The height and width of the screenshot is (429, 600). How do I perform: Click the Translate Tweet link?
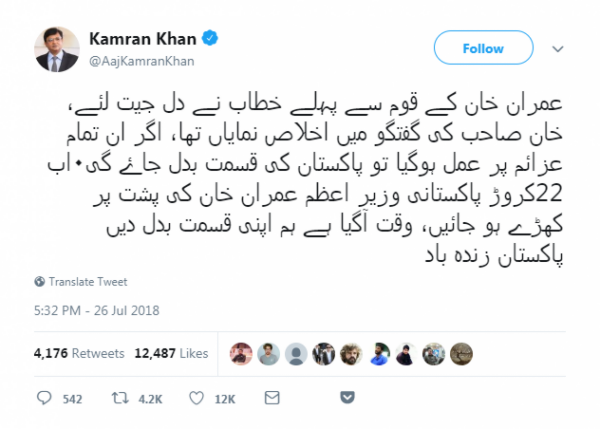88,282
